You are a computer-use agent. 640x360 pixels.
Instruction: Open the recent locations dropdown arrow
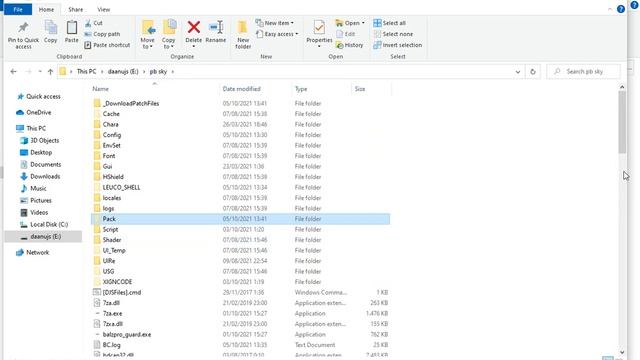pos(40,71)
